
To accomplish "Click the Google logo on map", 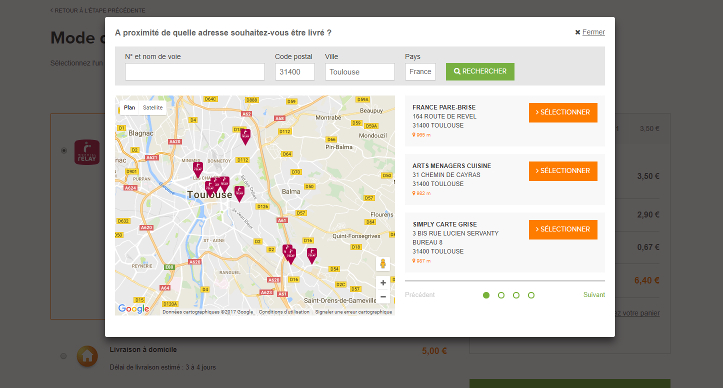I will coord(134,309).
